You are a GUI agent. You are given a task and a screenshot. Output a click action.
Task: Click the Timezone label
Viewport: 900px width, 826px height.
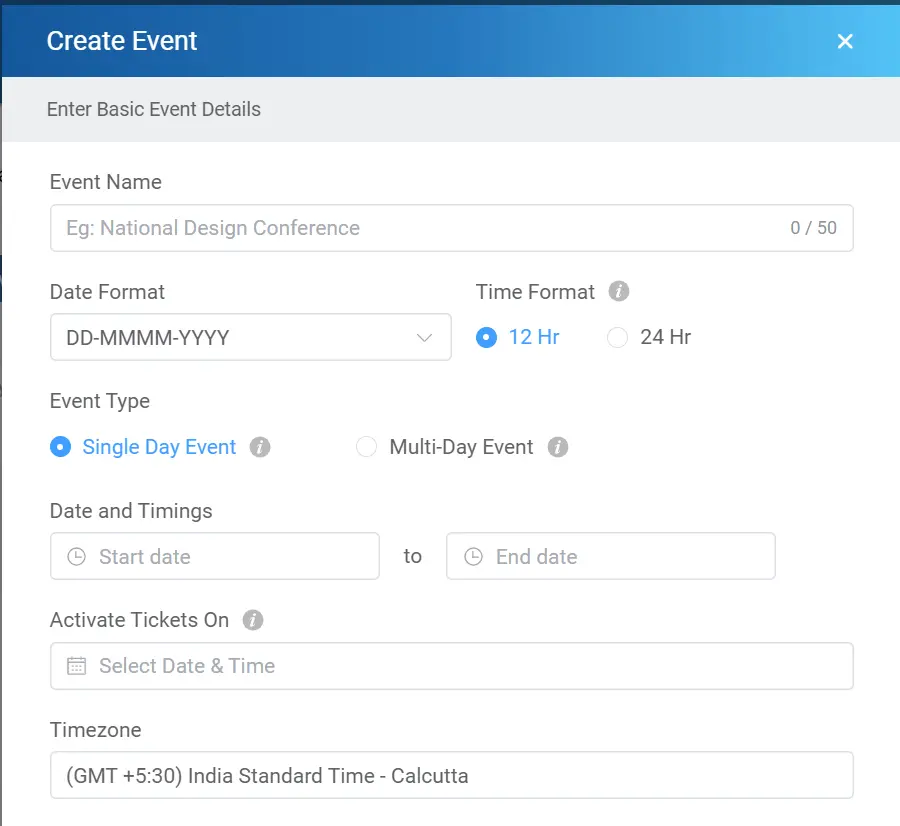pyautogui.click(x=96, y=730)
